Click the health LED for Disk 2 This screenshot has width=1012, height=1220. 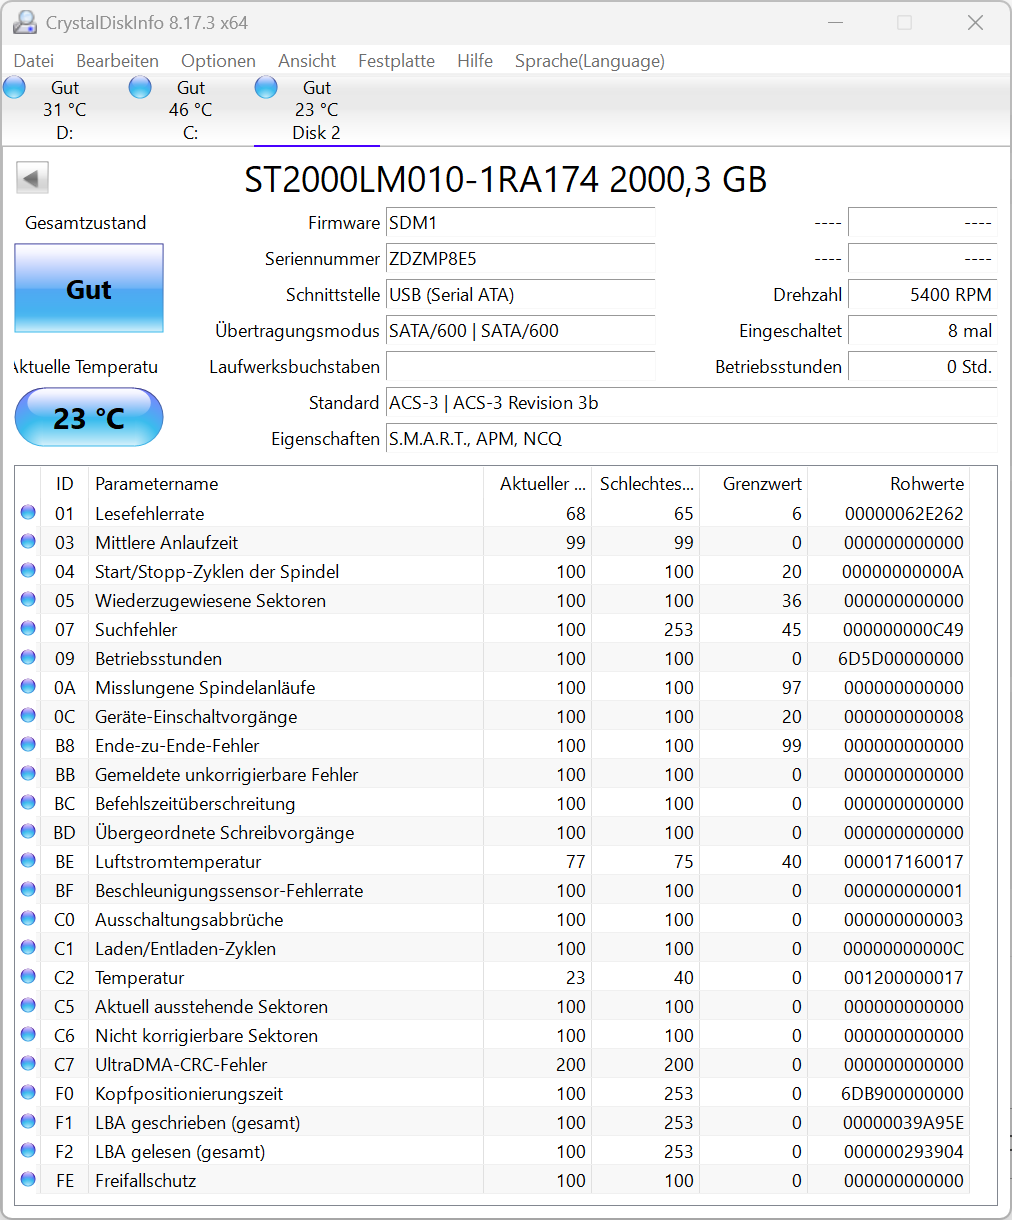coord(266,87)
